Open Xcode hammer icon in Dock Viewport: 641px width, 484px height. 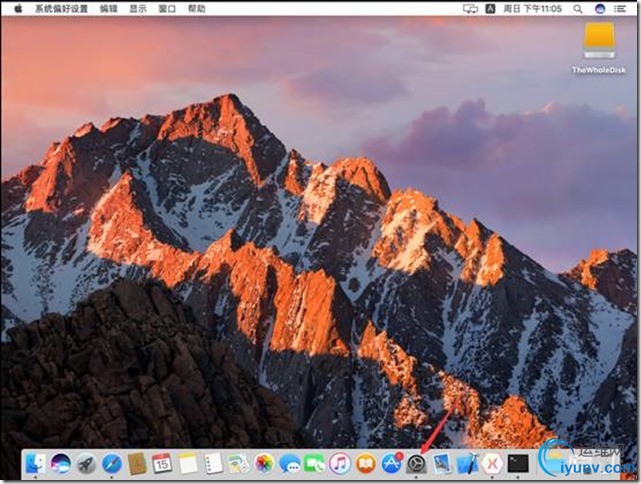point(467,464)
